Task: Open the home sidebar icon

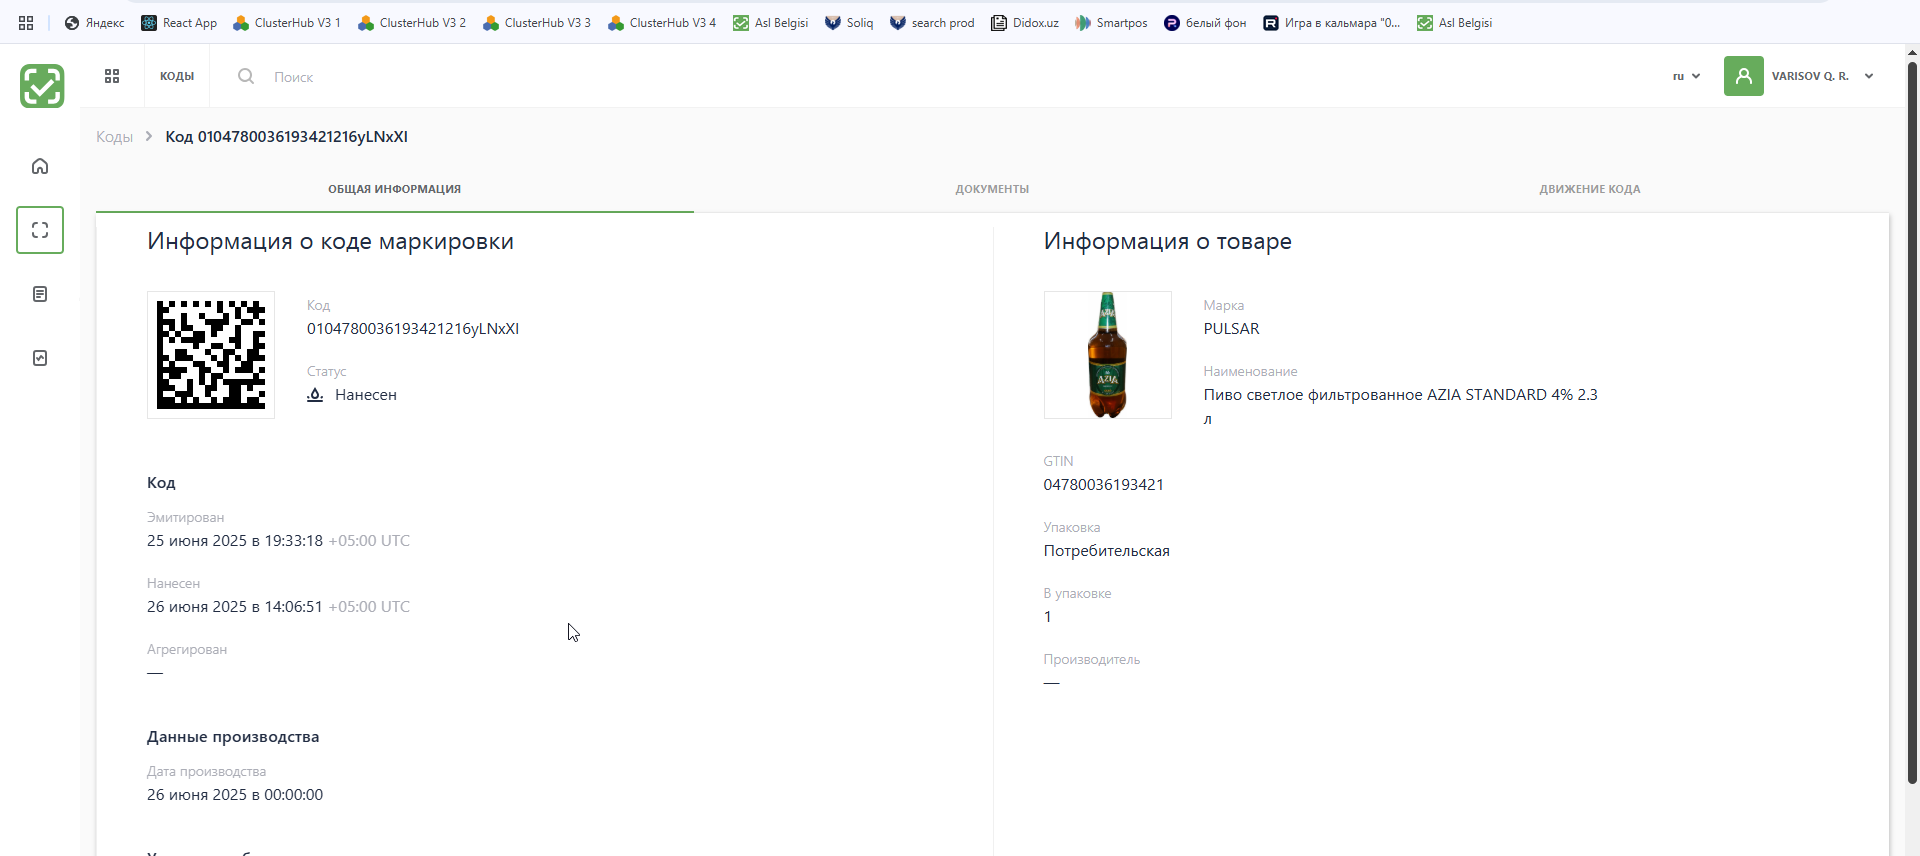Action: (x=40, y=166)
